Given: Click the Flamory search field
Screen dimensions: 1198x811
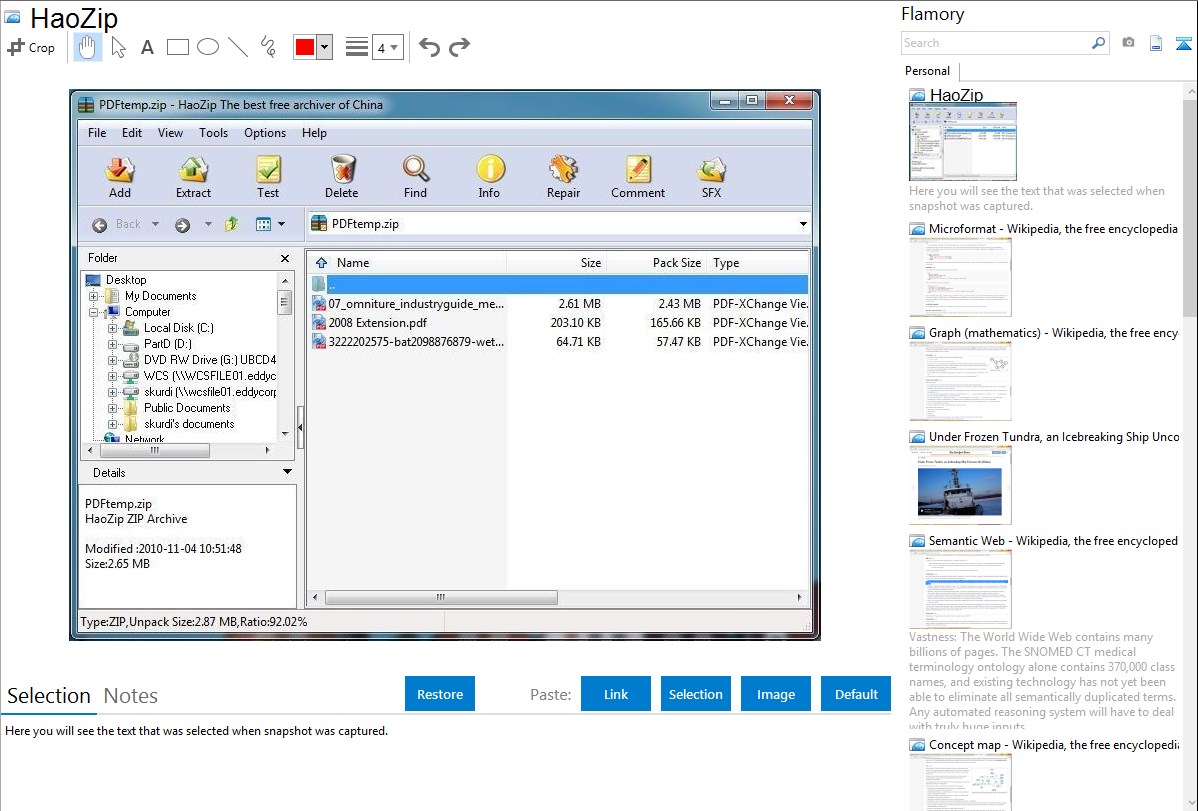Looking at the screenshot, I should click(x=996, y=44).
